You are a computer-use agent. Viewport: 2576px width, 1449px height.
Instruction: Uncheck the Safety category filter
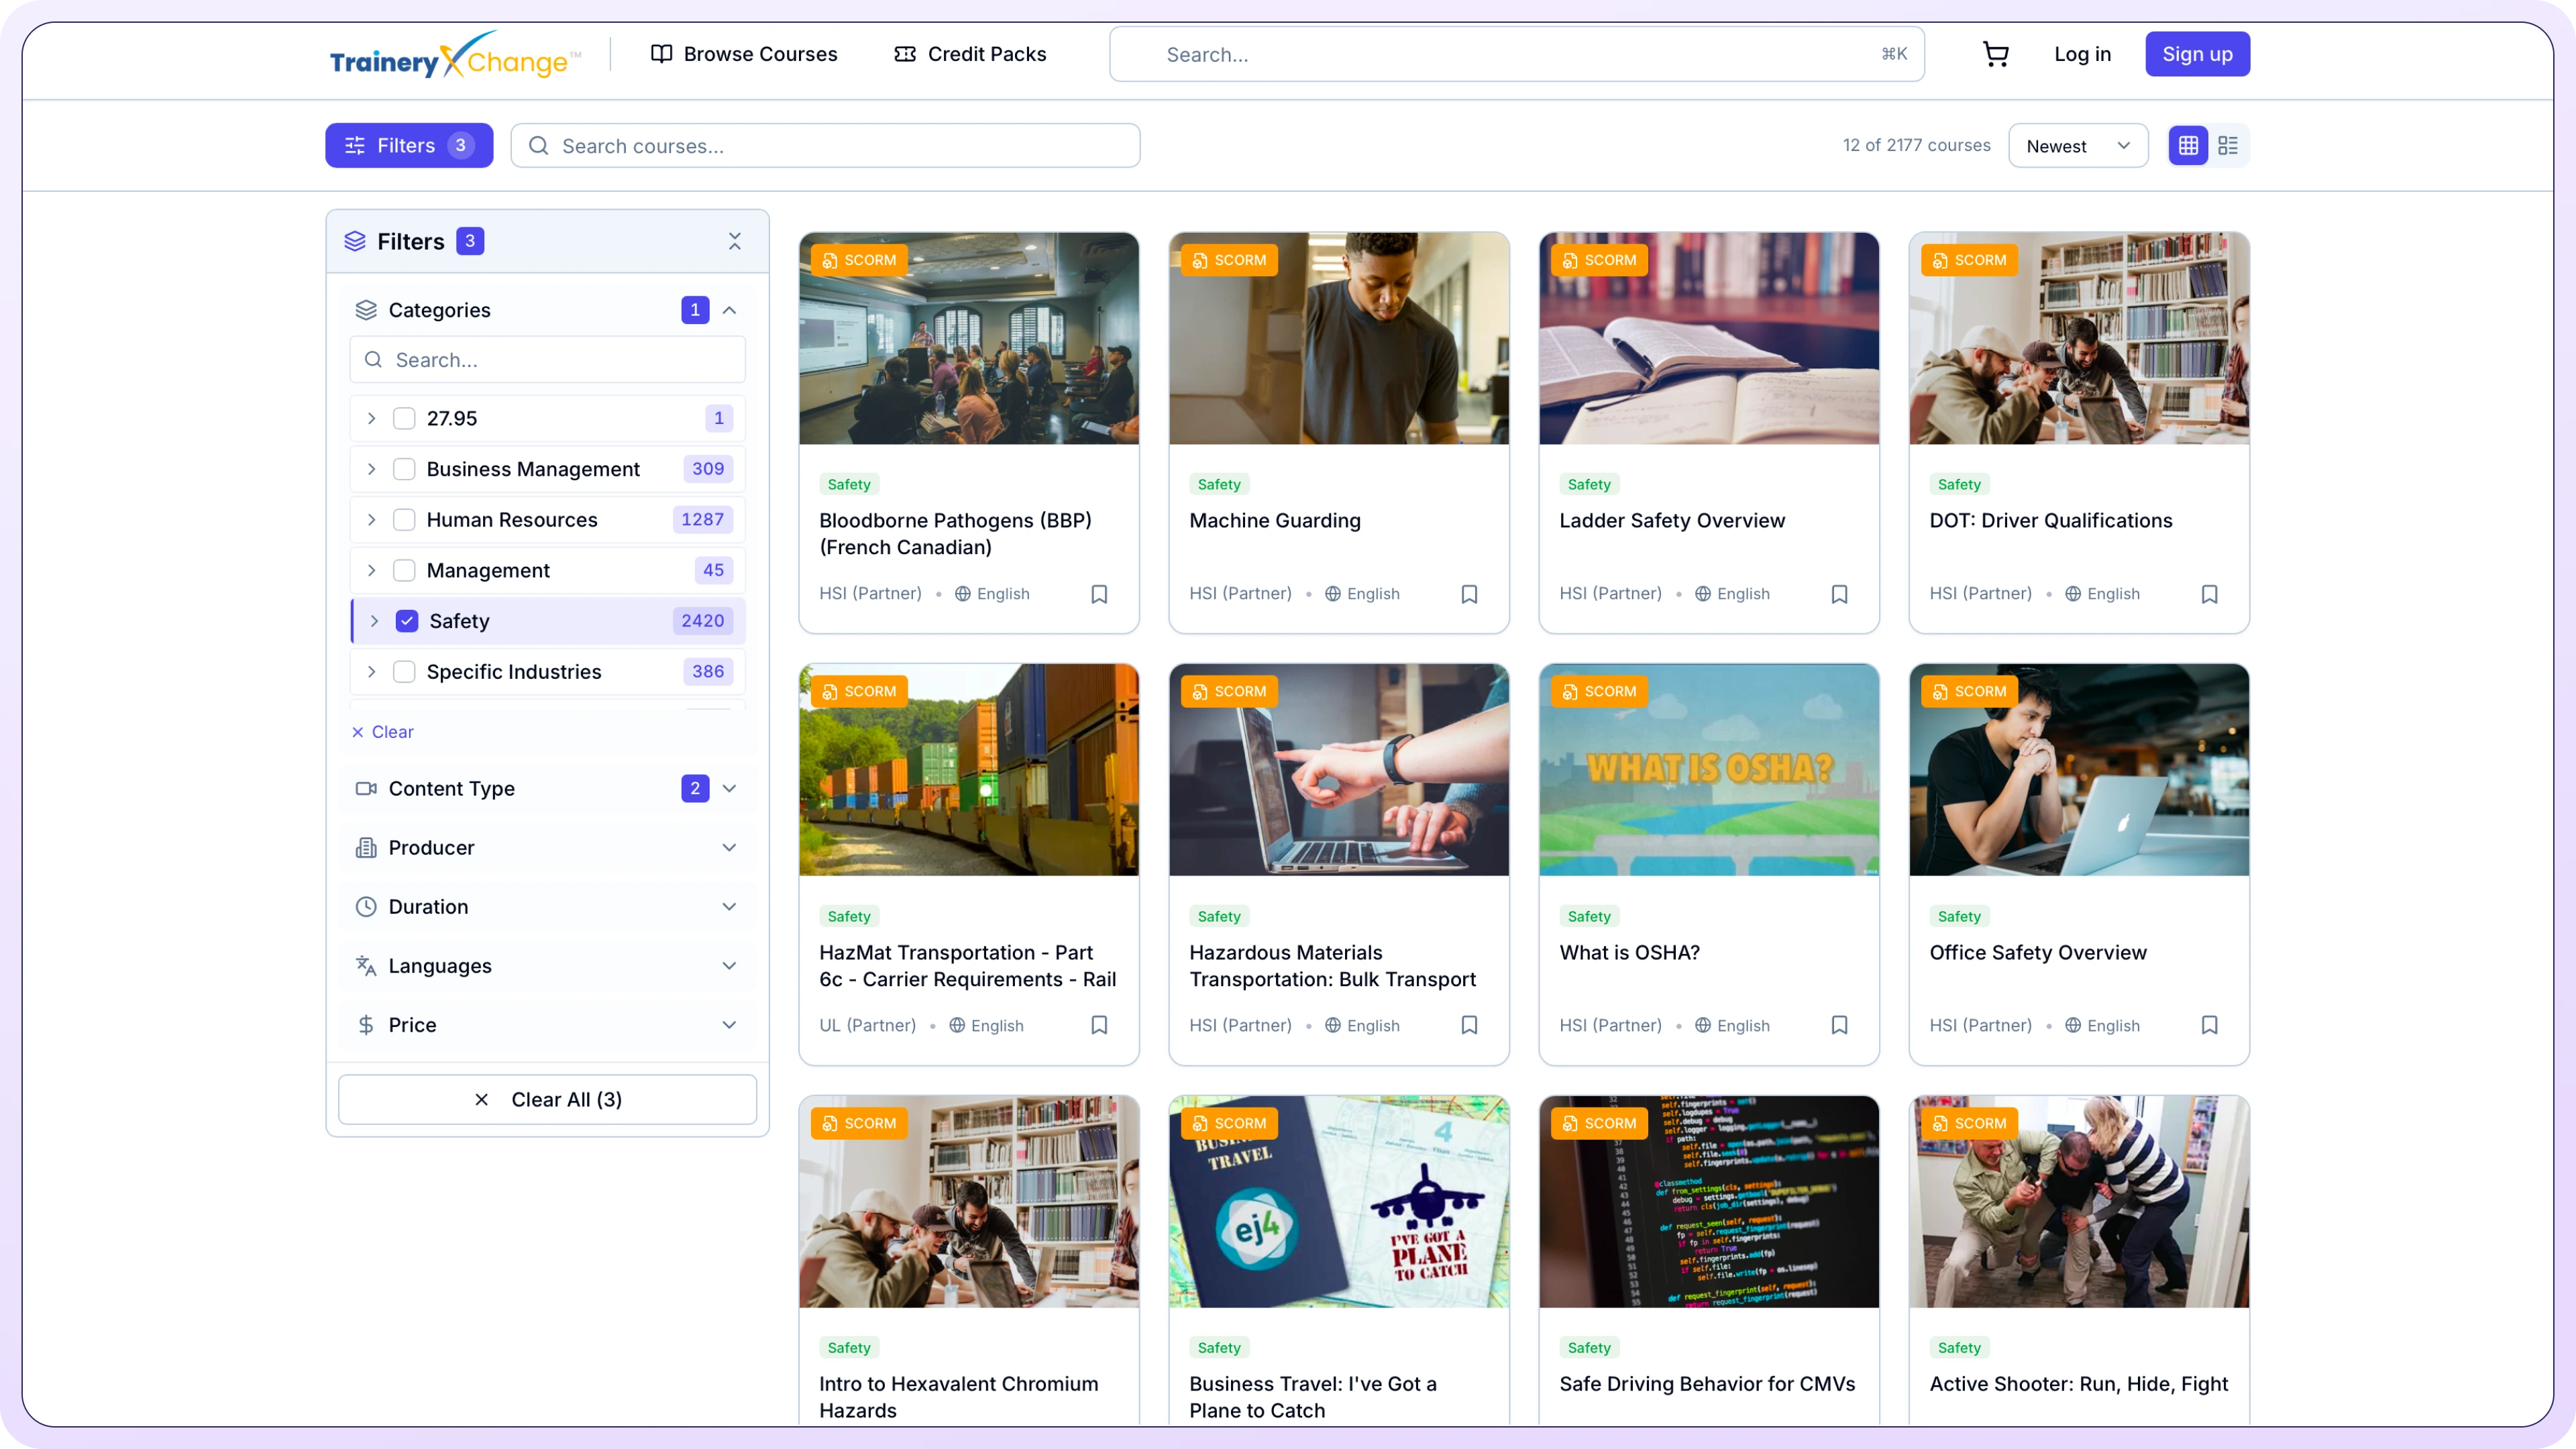tap(406, 620)
